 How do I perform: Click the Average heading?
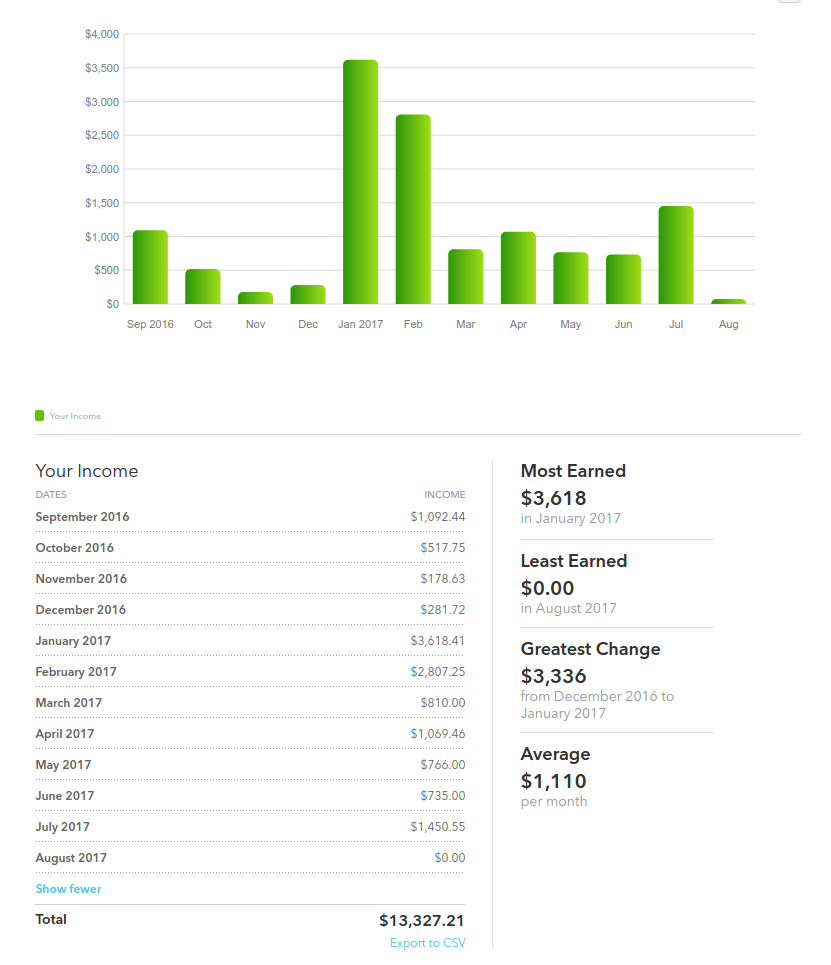tap(555, 755)
